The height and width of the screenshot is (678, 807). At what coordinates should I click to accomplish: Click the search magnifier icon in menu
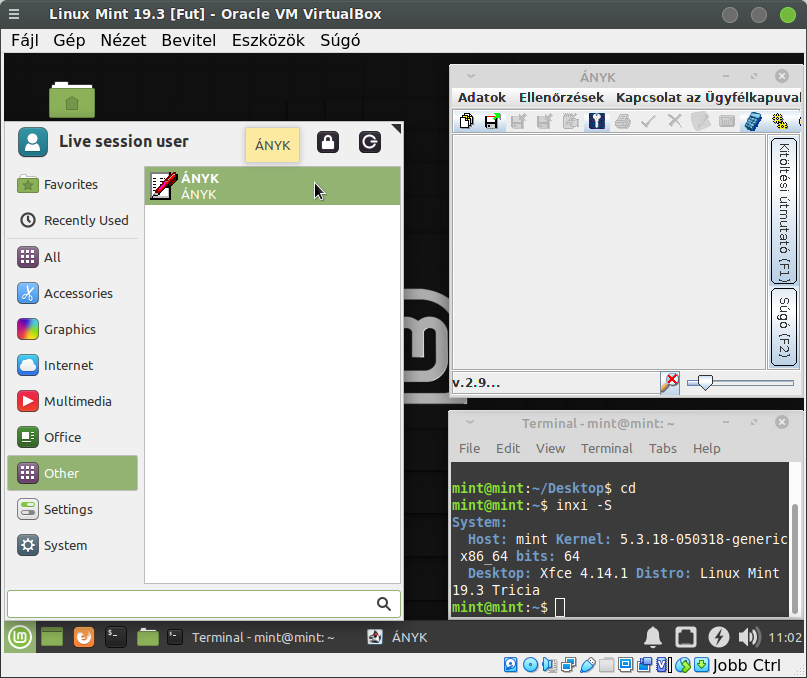[x=383, y=604]
